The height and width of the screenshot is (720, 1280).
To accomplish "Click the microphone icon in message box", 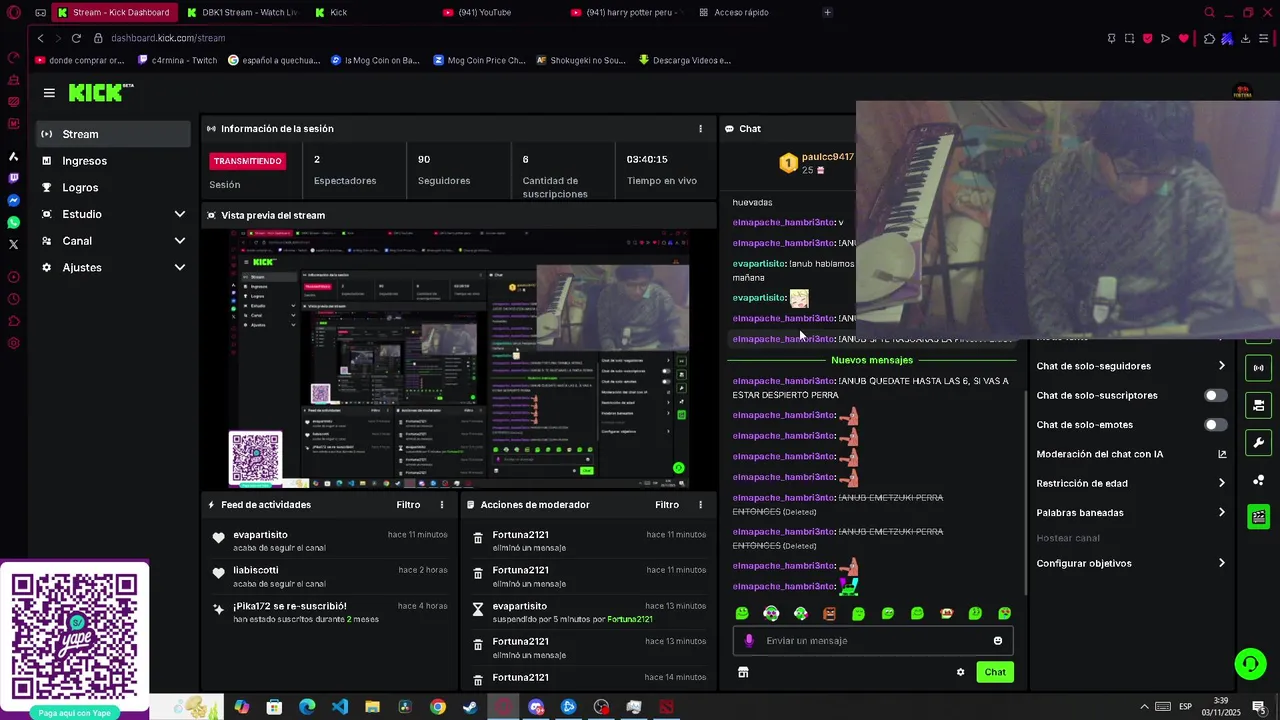I will click(x=749, y=641).
